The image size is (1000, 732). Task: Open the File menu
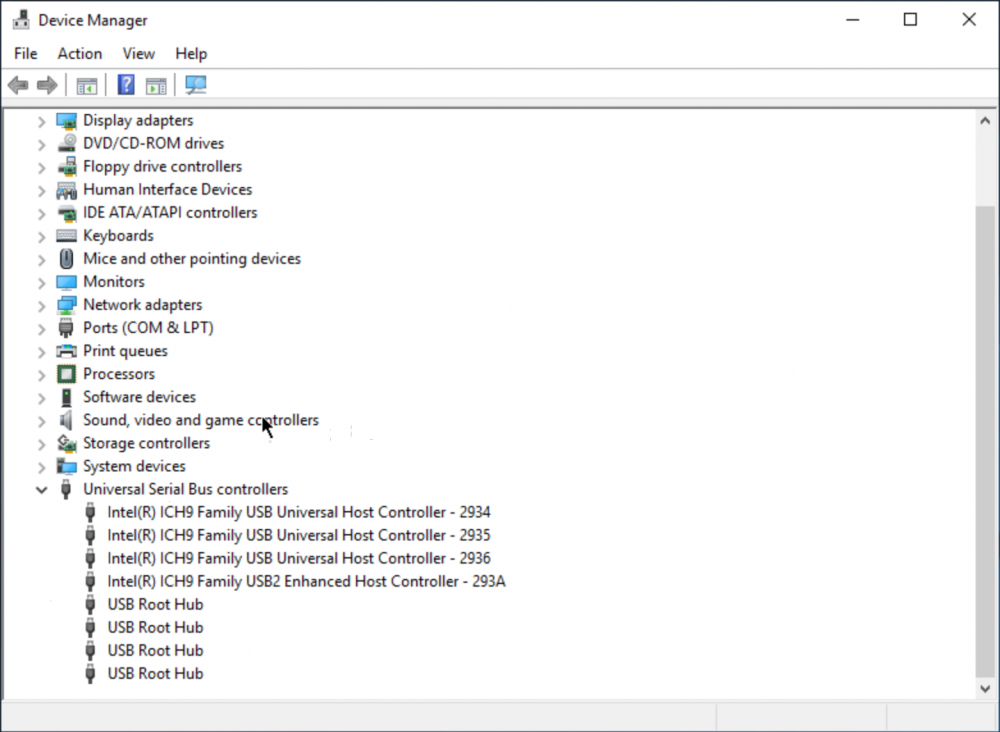pos(26,54)
